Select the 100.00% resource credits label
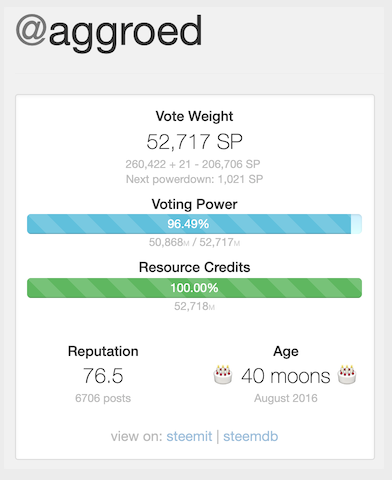The width and height of the screenshot is (392, 480). pyautogui.click(x=194, y=288)
